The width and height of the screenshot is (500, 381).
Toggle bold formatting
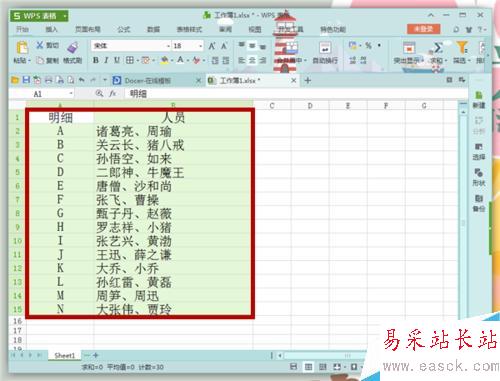[96, 60]
